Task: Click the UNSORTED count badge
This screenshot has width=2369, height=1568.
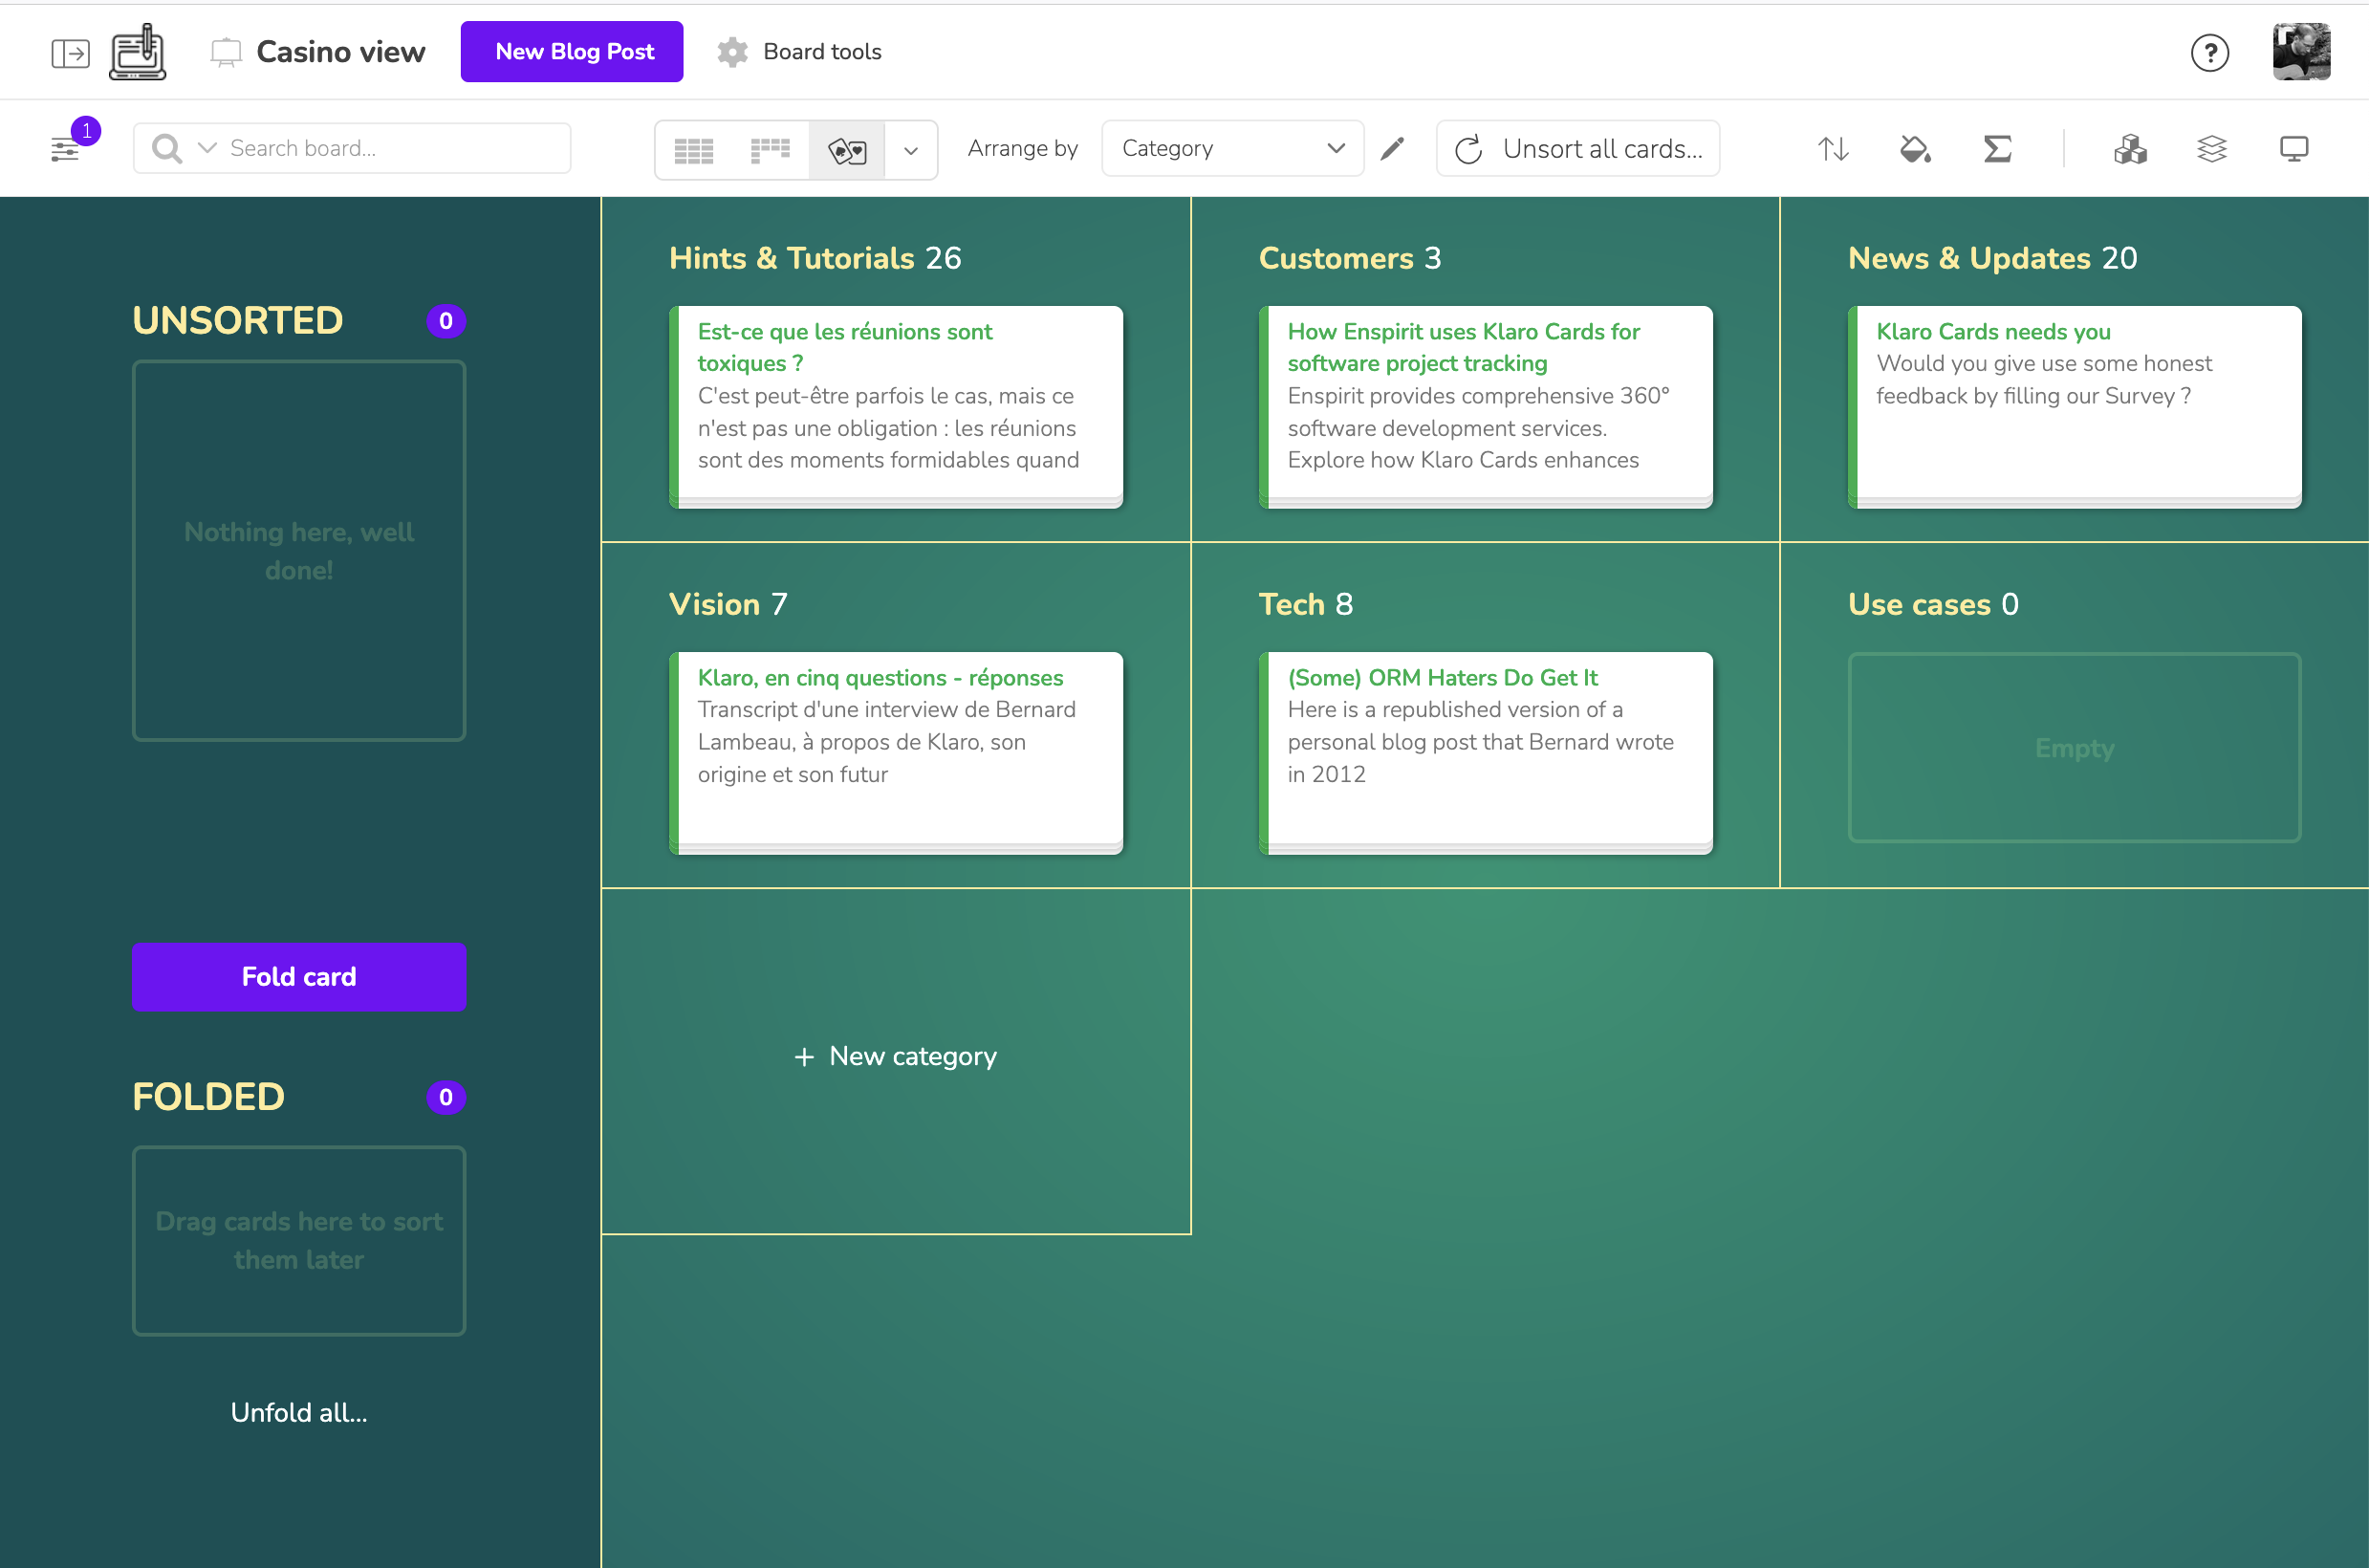Action: (x=446, y=321)
